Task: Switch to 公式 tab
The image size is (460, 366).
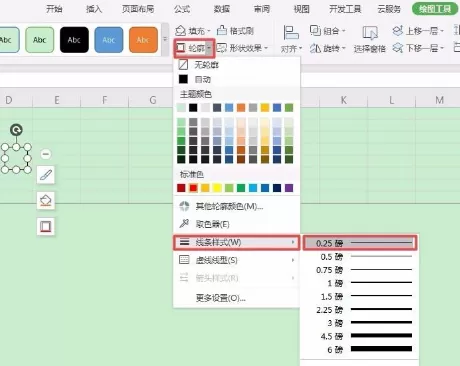Action: coord(182,9)
